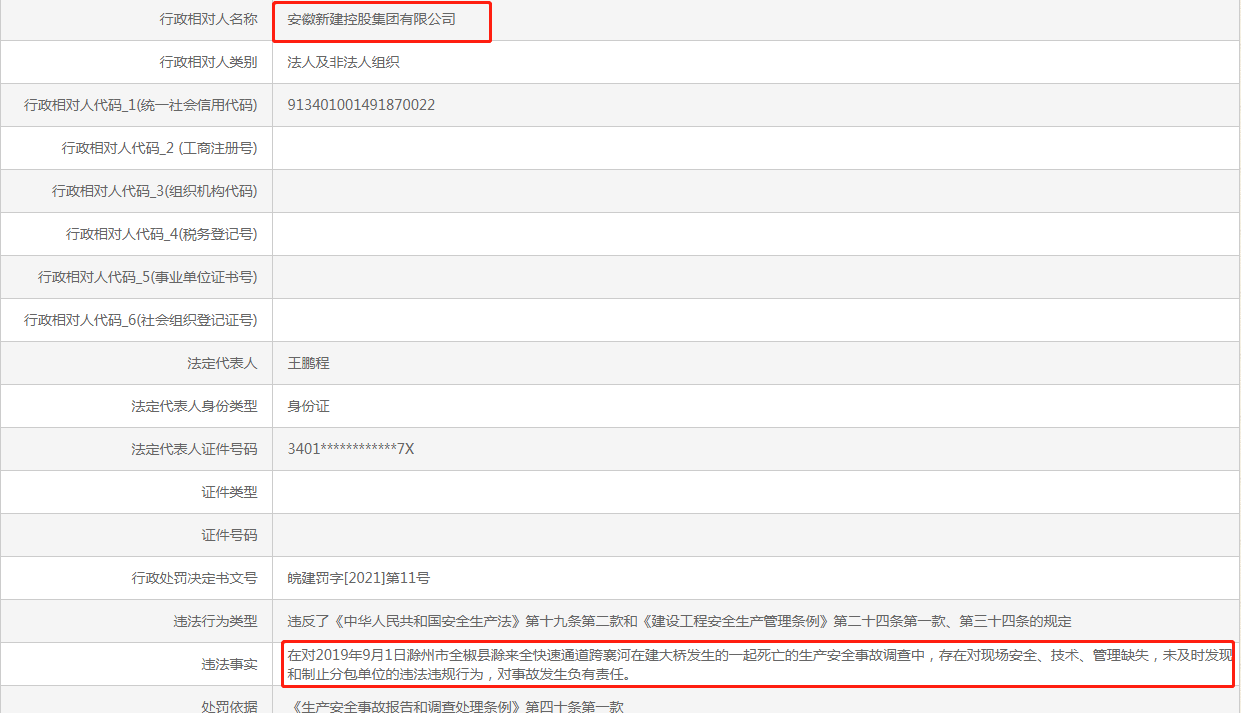
Task: Select the violation facts paragraph about 2019年9月1日
Action: [x=758, y=664]
